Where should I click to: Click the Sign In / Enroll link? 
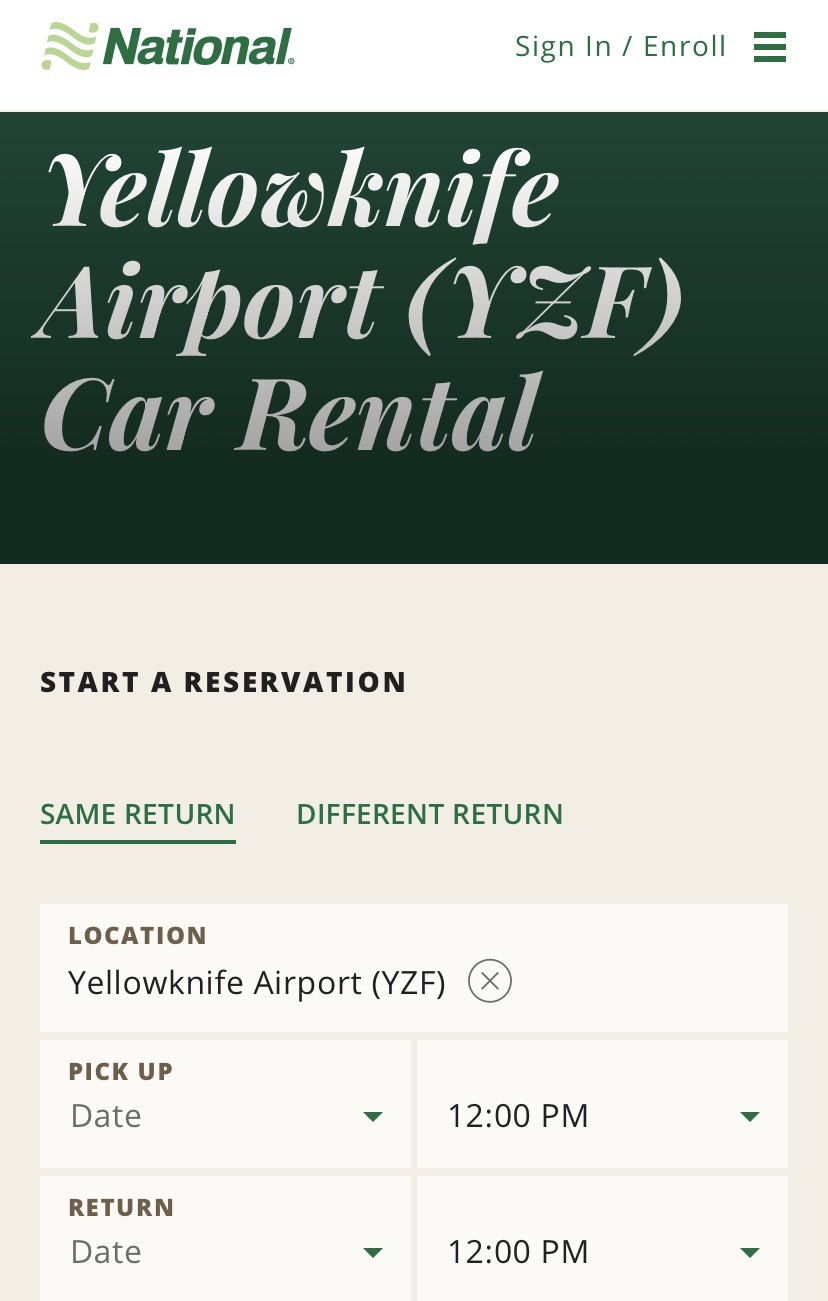[x=620, y=47]
